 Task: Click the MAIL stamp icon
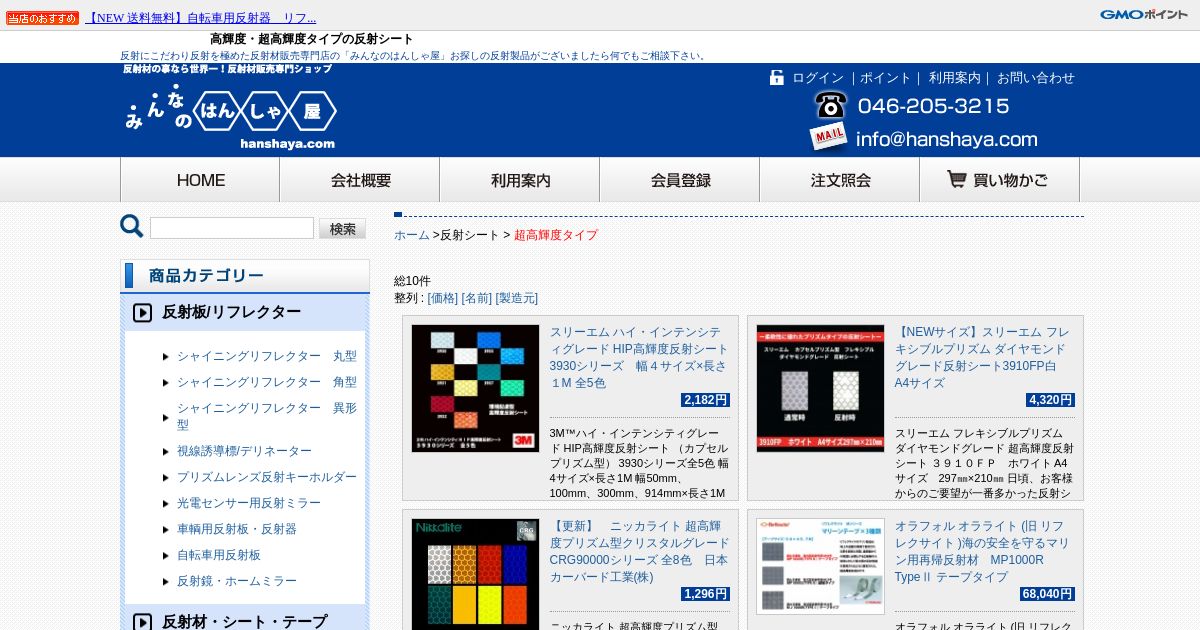(x=829, y=137)
